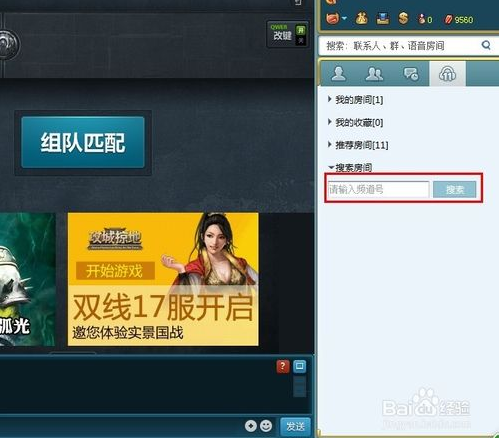Open the smiley emoji picker
This screenshot has width=500, height=438.
266,426
